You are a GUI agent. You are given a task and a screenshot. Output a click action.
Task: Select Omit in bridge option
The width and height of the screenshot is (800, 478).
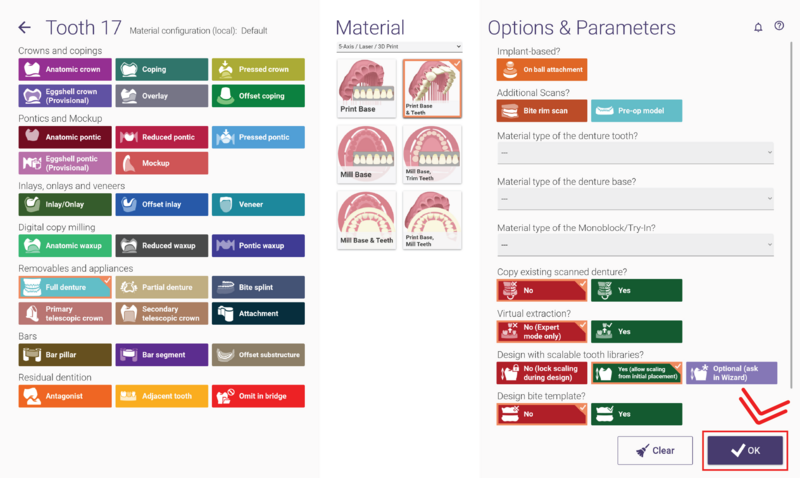click(258, 396)
